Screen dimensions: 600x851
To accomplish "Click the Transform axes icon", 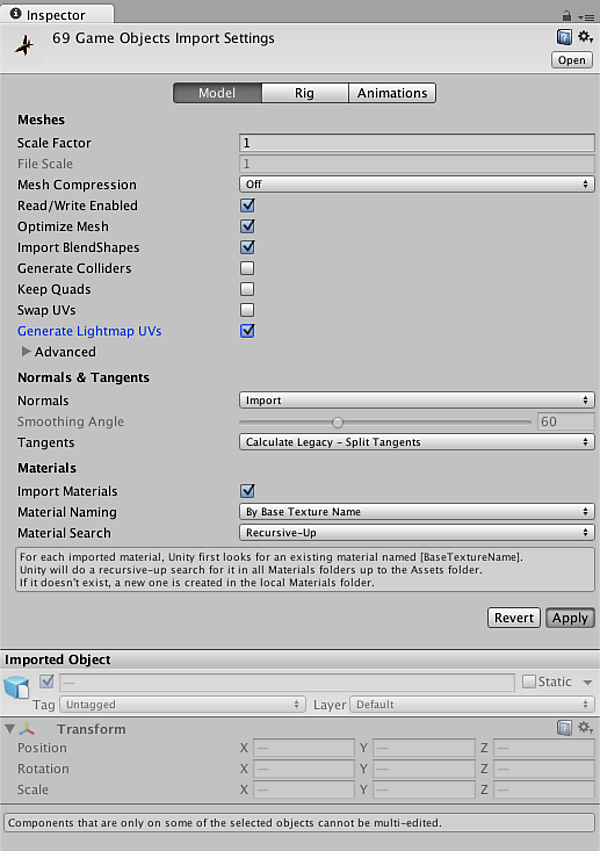I will (x=27, y=729).
